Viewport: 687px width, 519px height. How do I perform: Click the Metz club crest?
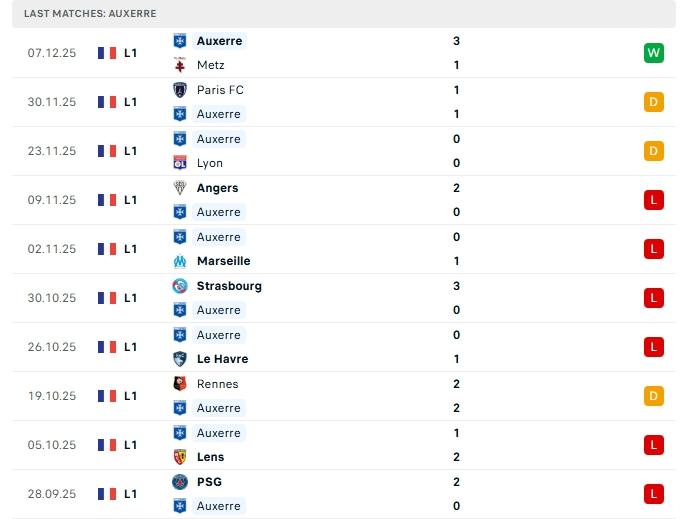(x=180, y=65)
